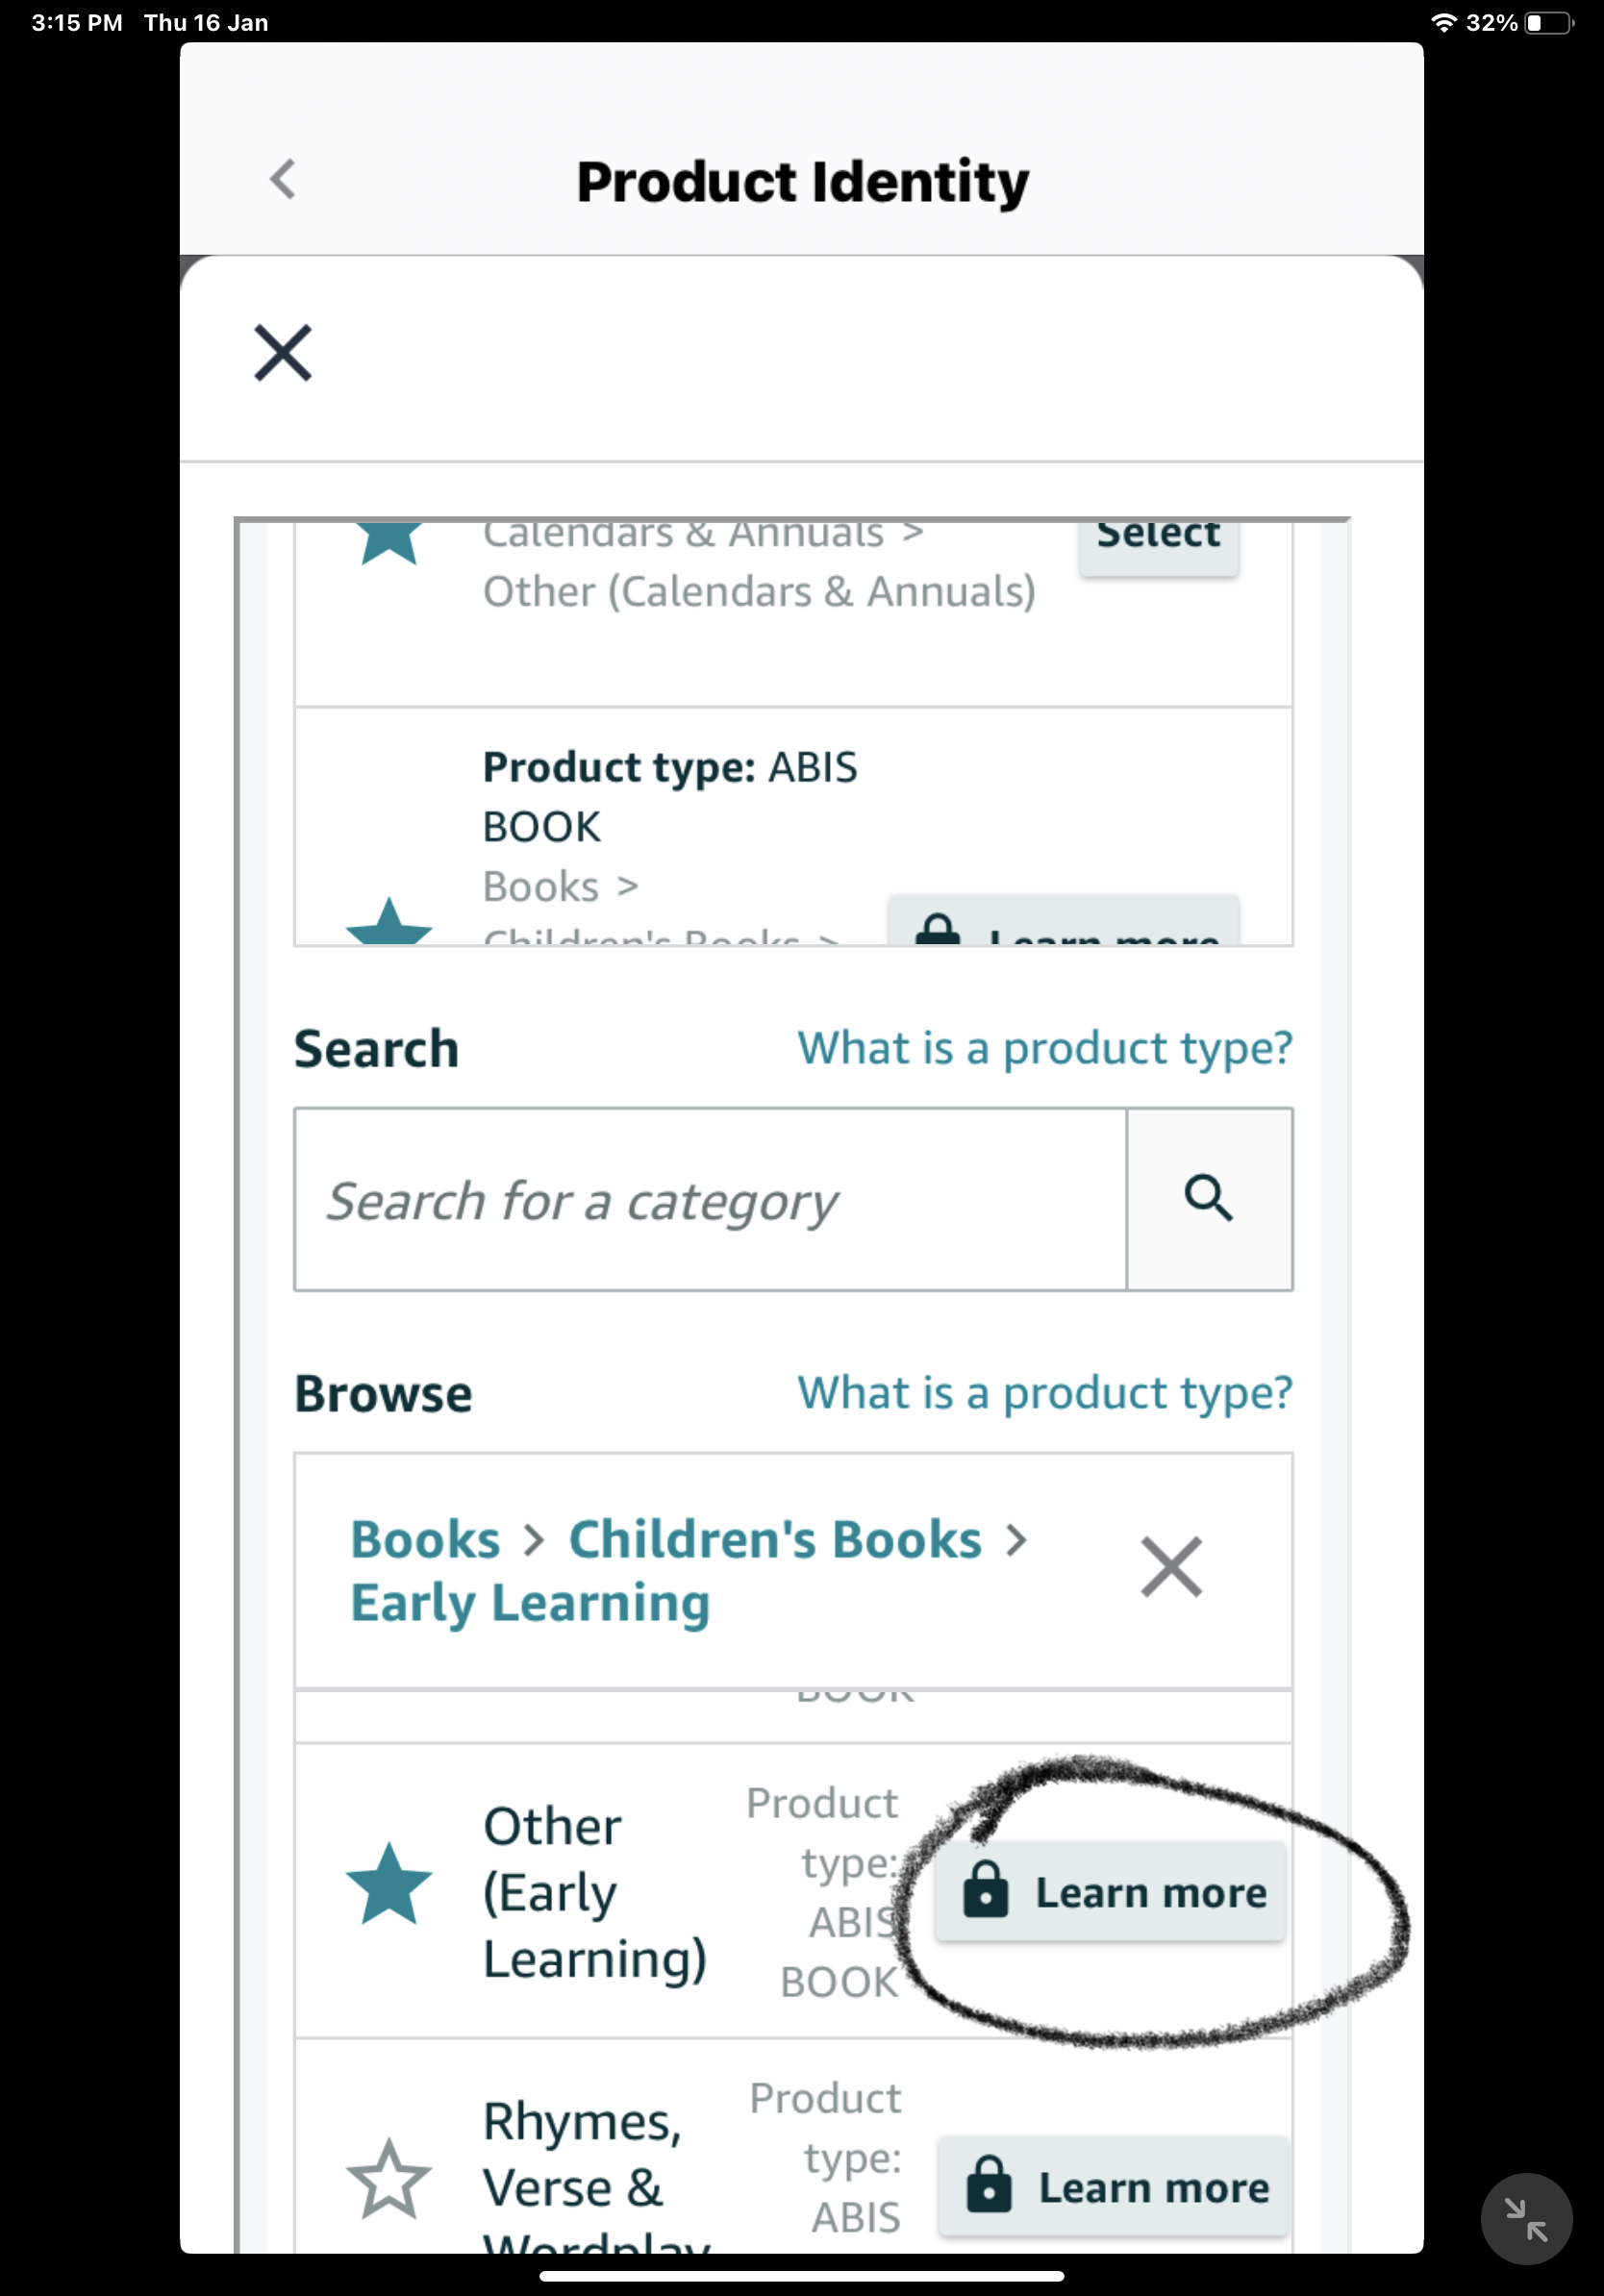This screenshot has height=2296, width=1604.
Task: Tap the Wi-Fi status icon
Action: coord(1443,22)
